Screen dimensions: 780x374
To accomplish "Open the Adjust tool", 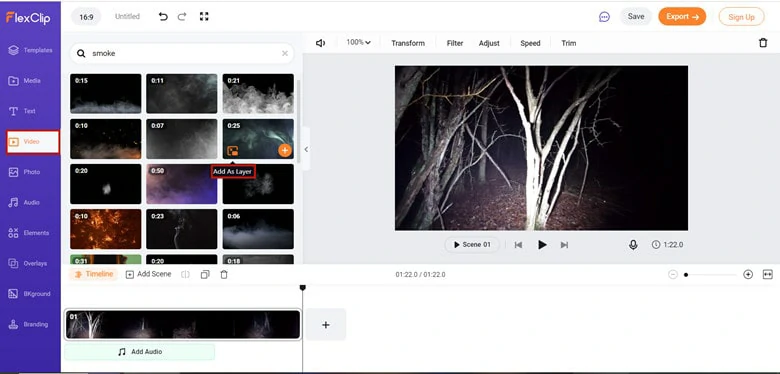I will click(489, 43).
